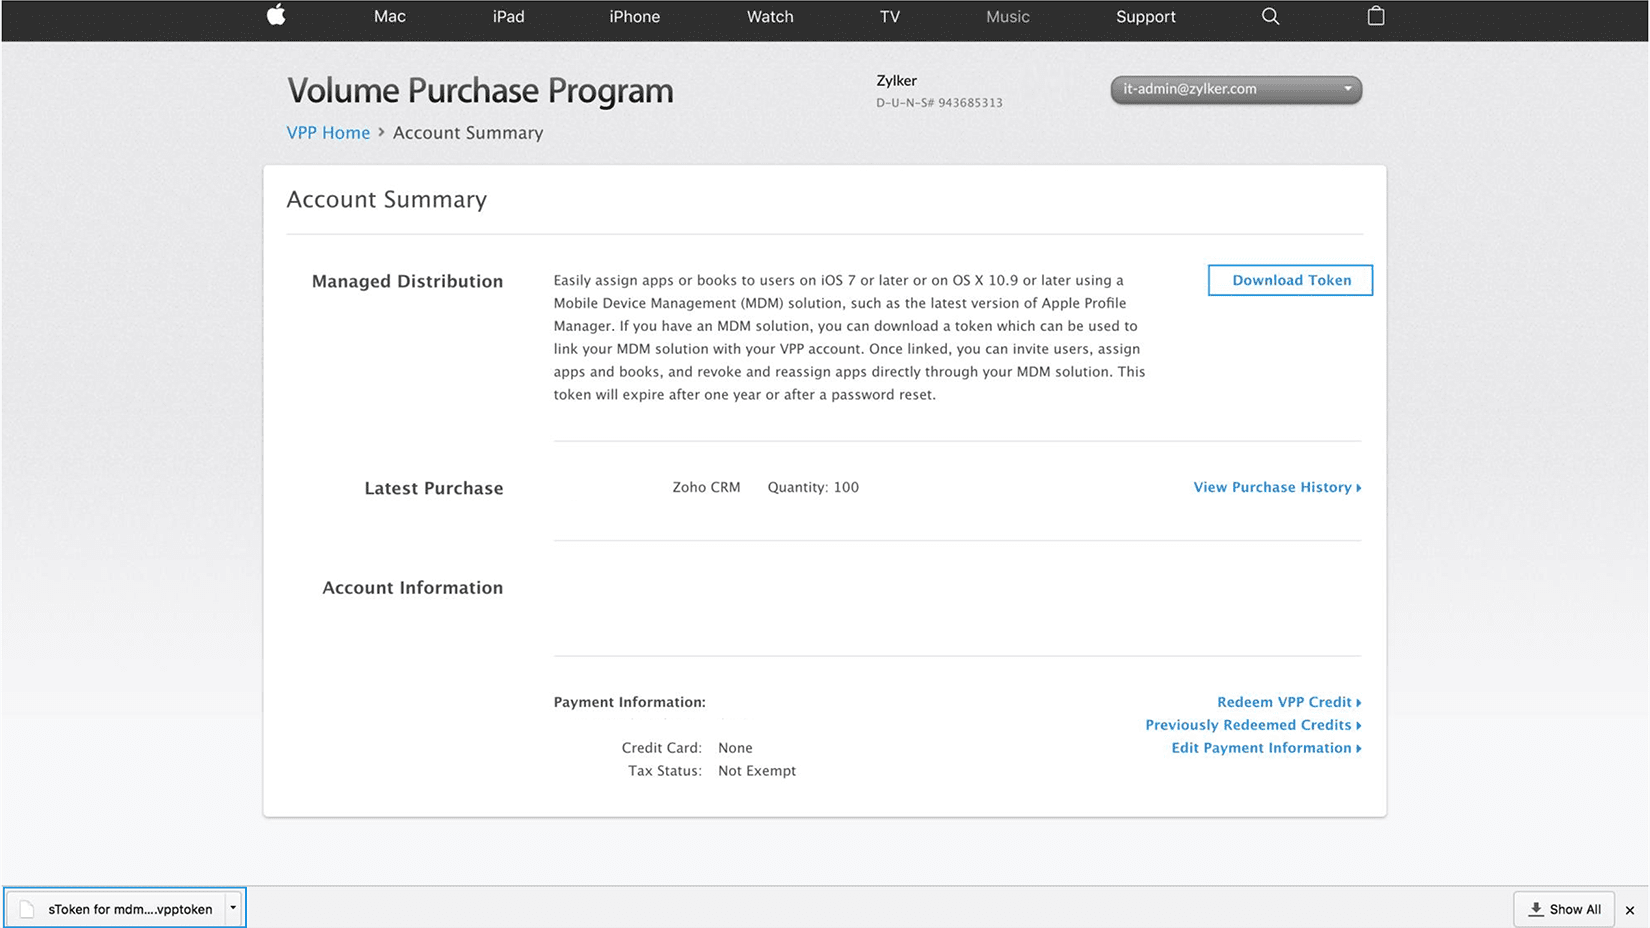Choose Music in the navigation bar
The height and width of the screenshot is (928, 1650).
[x=1007, y=17]
